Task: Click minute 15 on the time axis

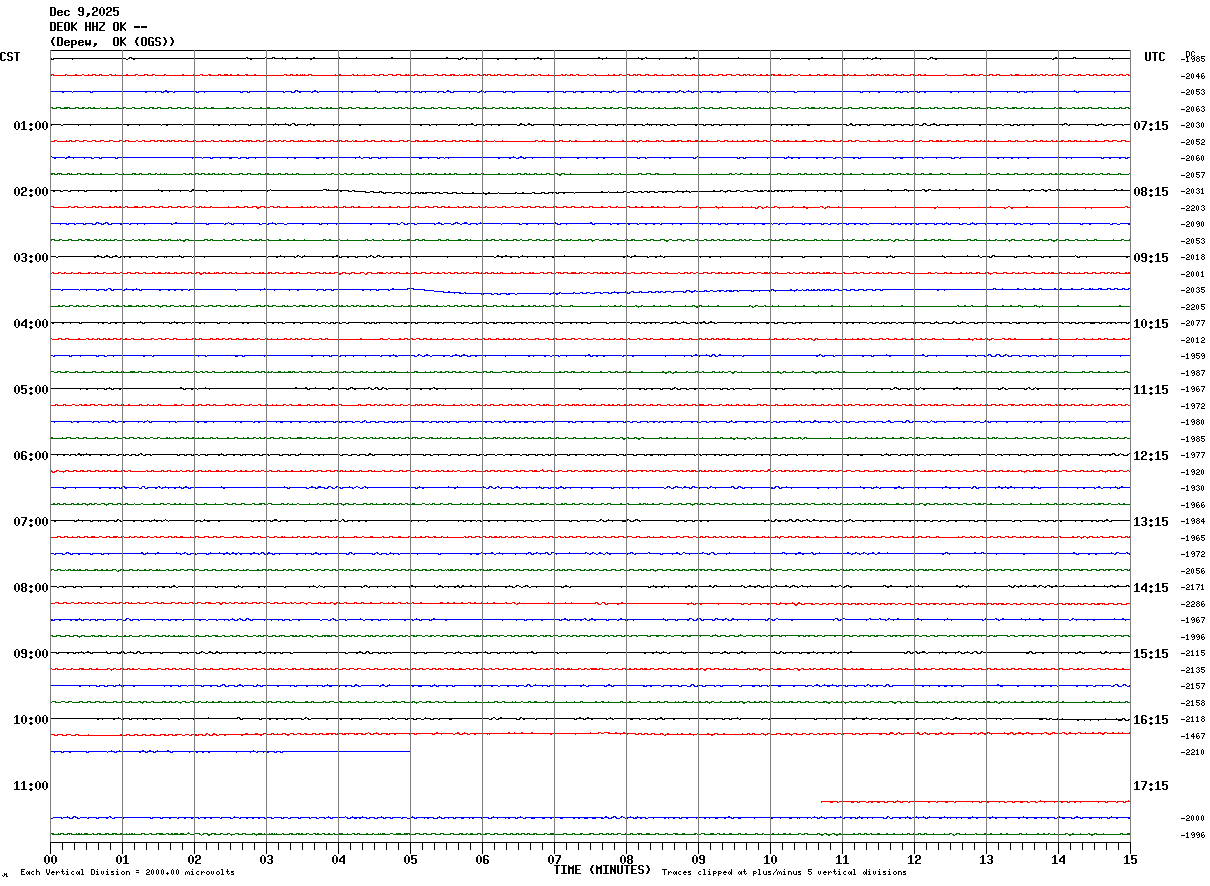Action: point(1130,859)
